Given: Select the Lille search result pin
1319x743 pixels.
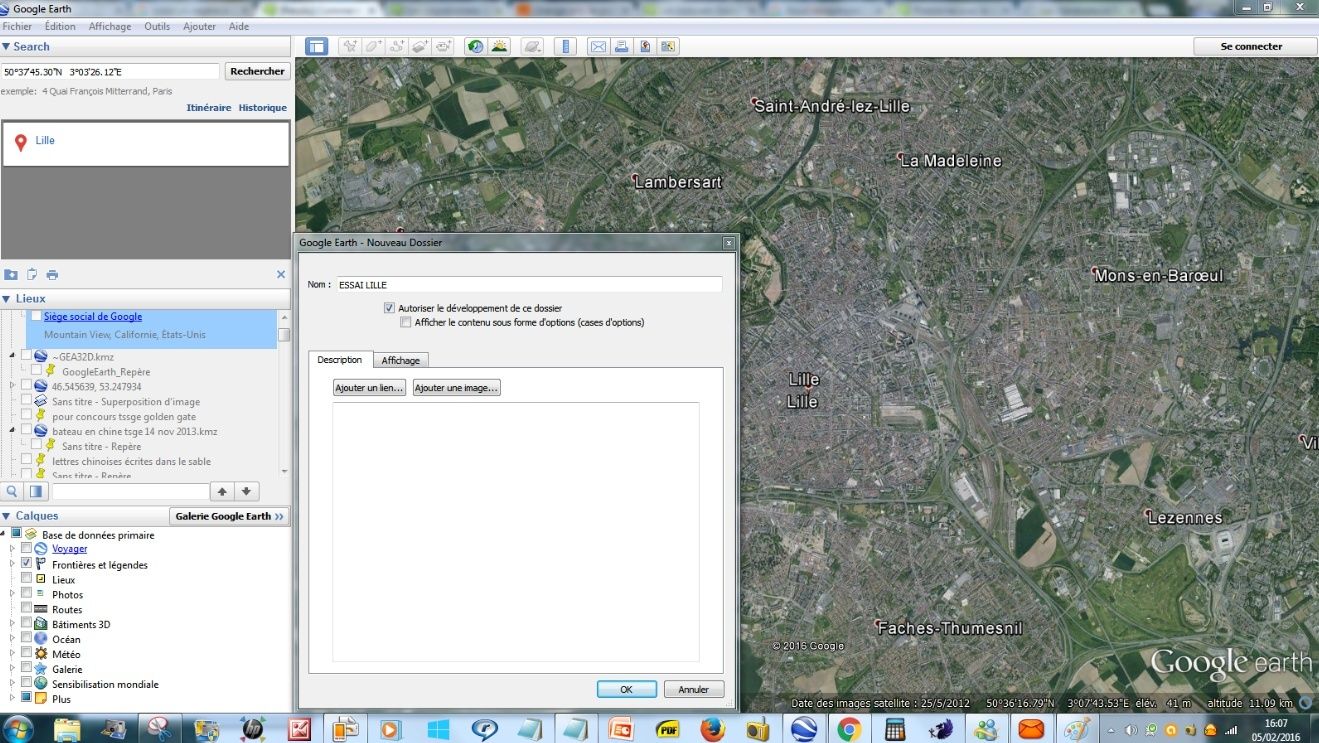Looking at the screenshot, I should (x=21, y=143).
